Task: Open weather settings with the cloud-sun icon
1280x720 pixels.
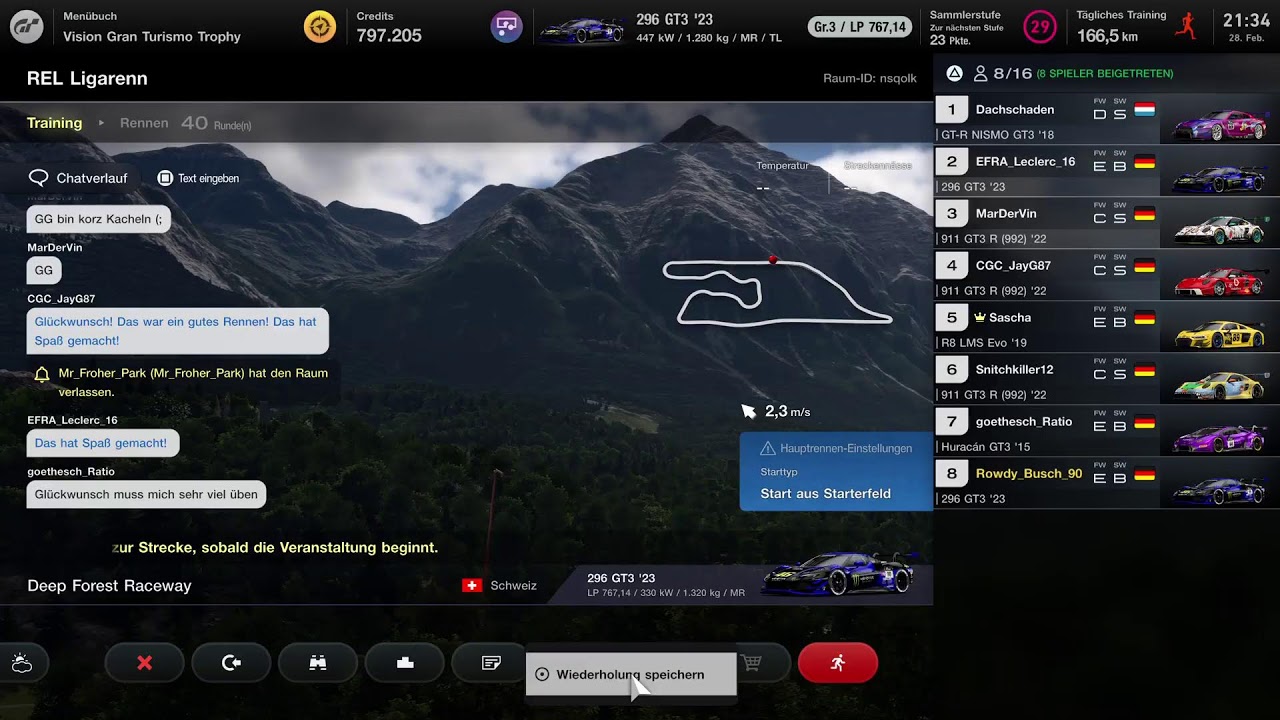Action: [x=22, y=663]
